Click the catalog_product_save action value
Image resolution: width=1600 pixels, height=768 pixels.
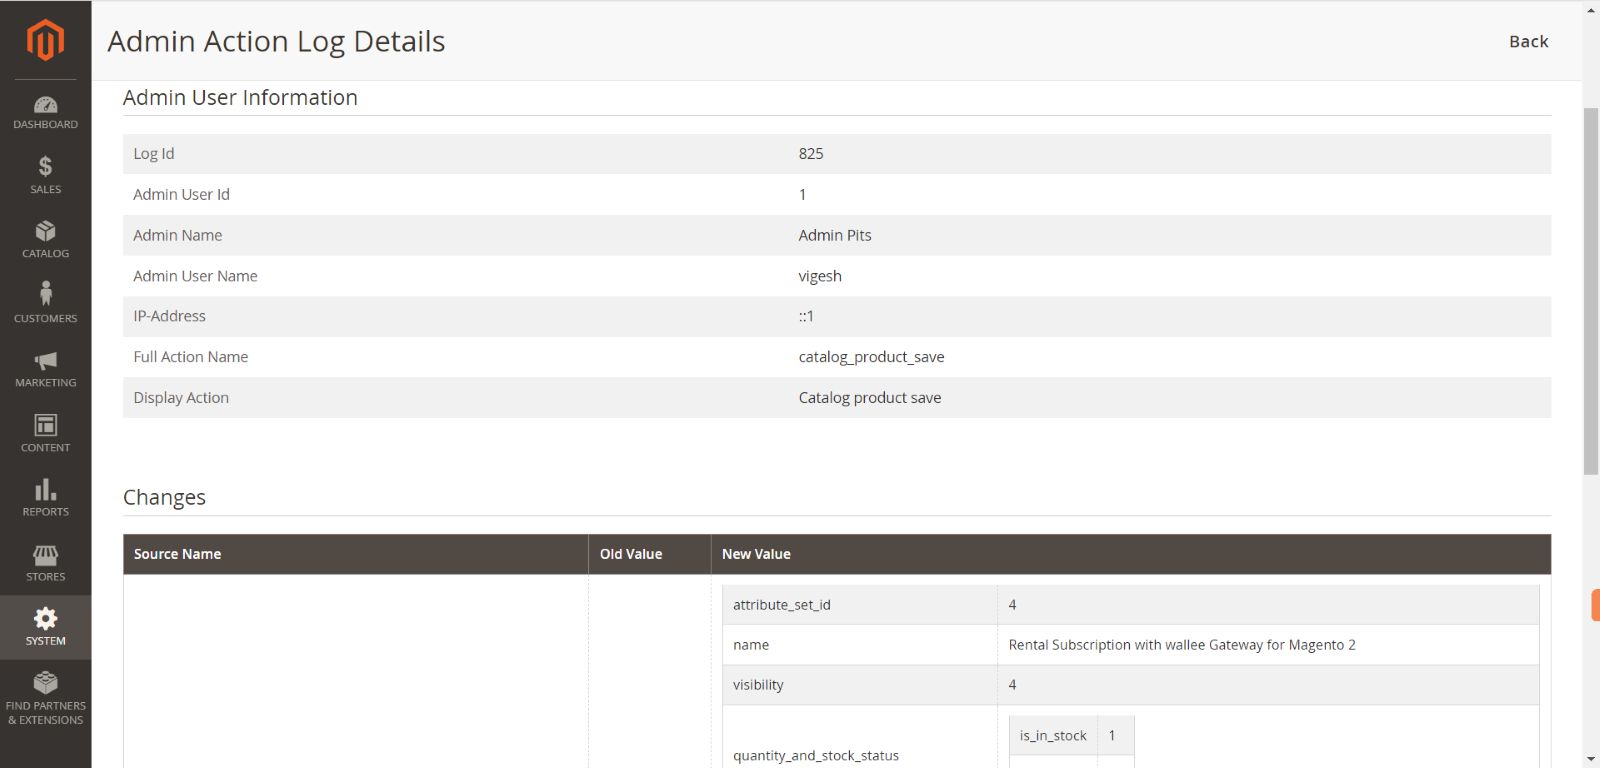point(871,357)
